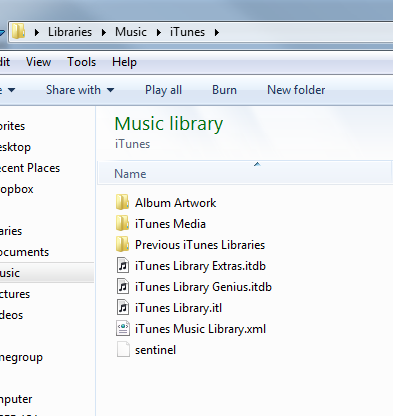Click the iTunes Library.itl file icon
The width and height of the screenshot is (393, 416).
click(x=123, y=308)
